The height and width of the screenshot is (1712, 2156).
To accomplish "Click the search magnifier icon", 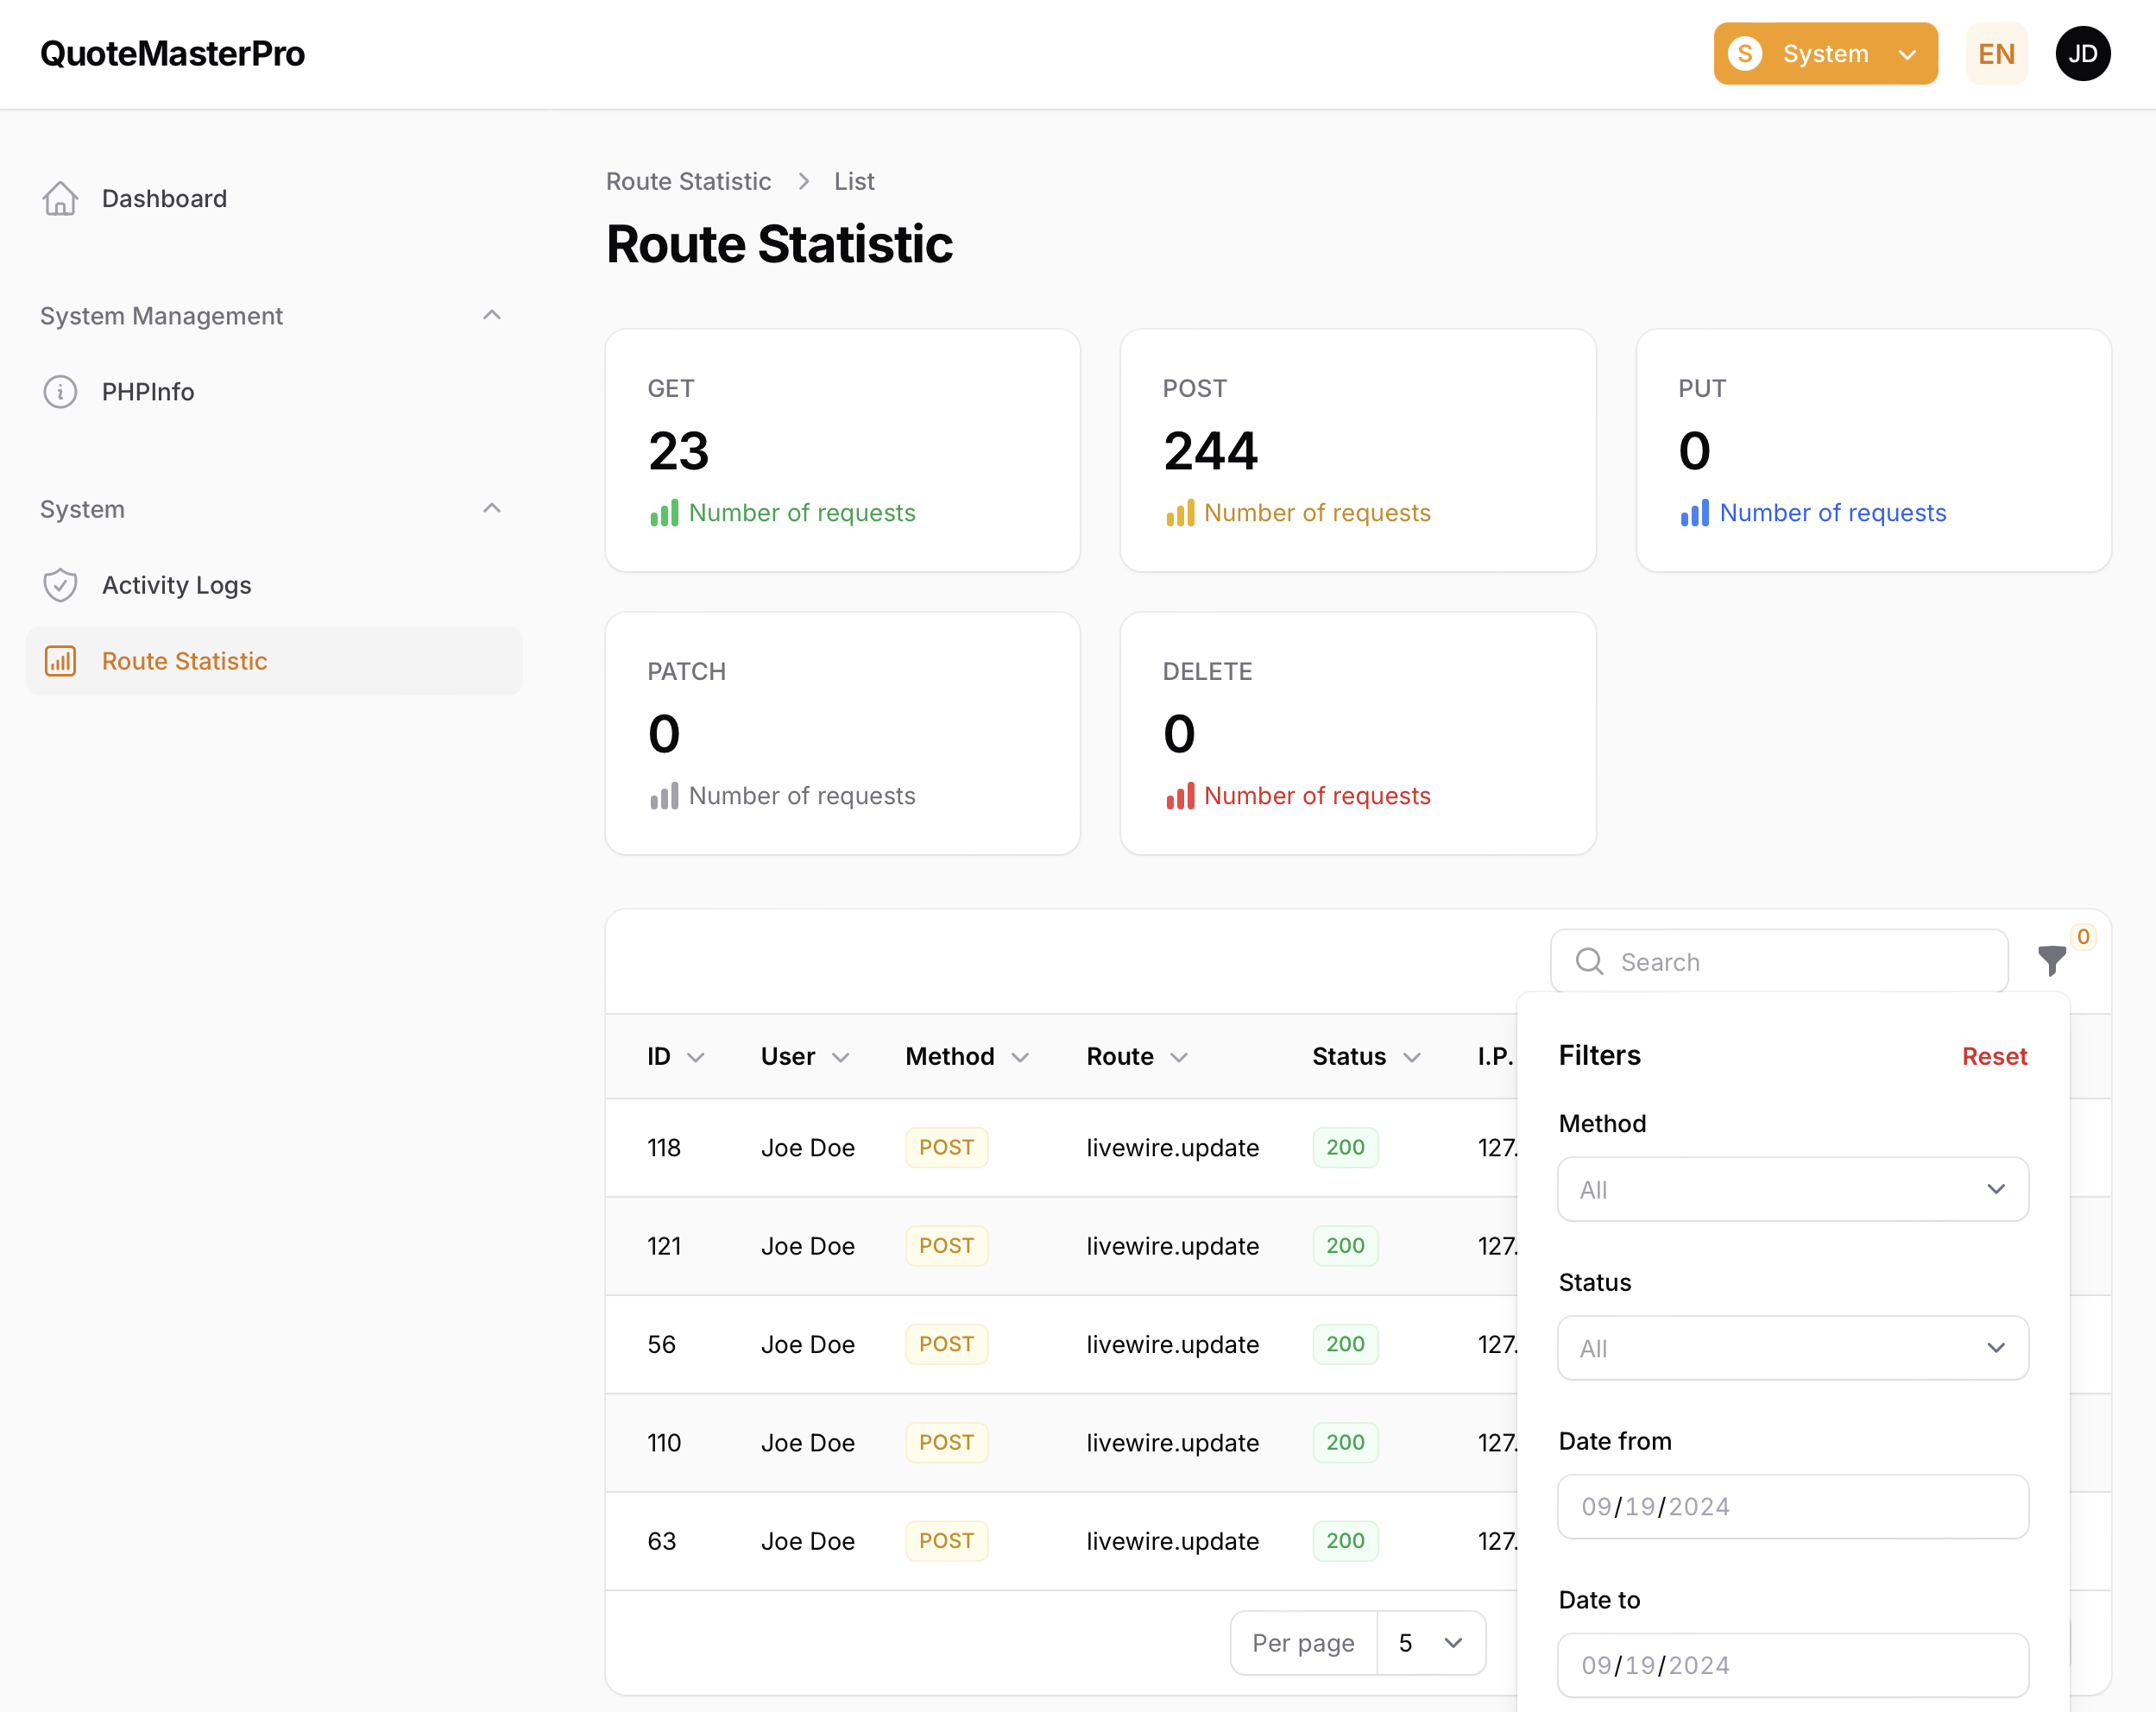I will 1589,961.
